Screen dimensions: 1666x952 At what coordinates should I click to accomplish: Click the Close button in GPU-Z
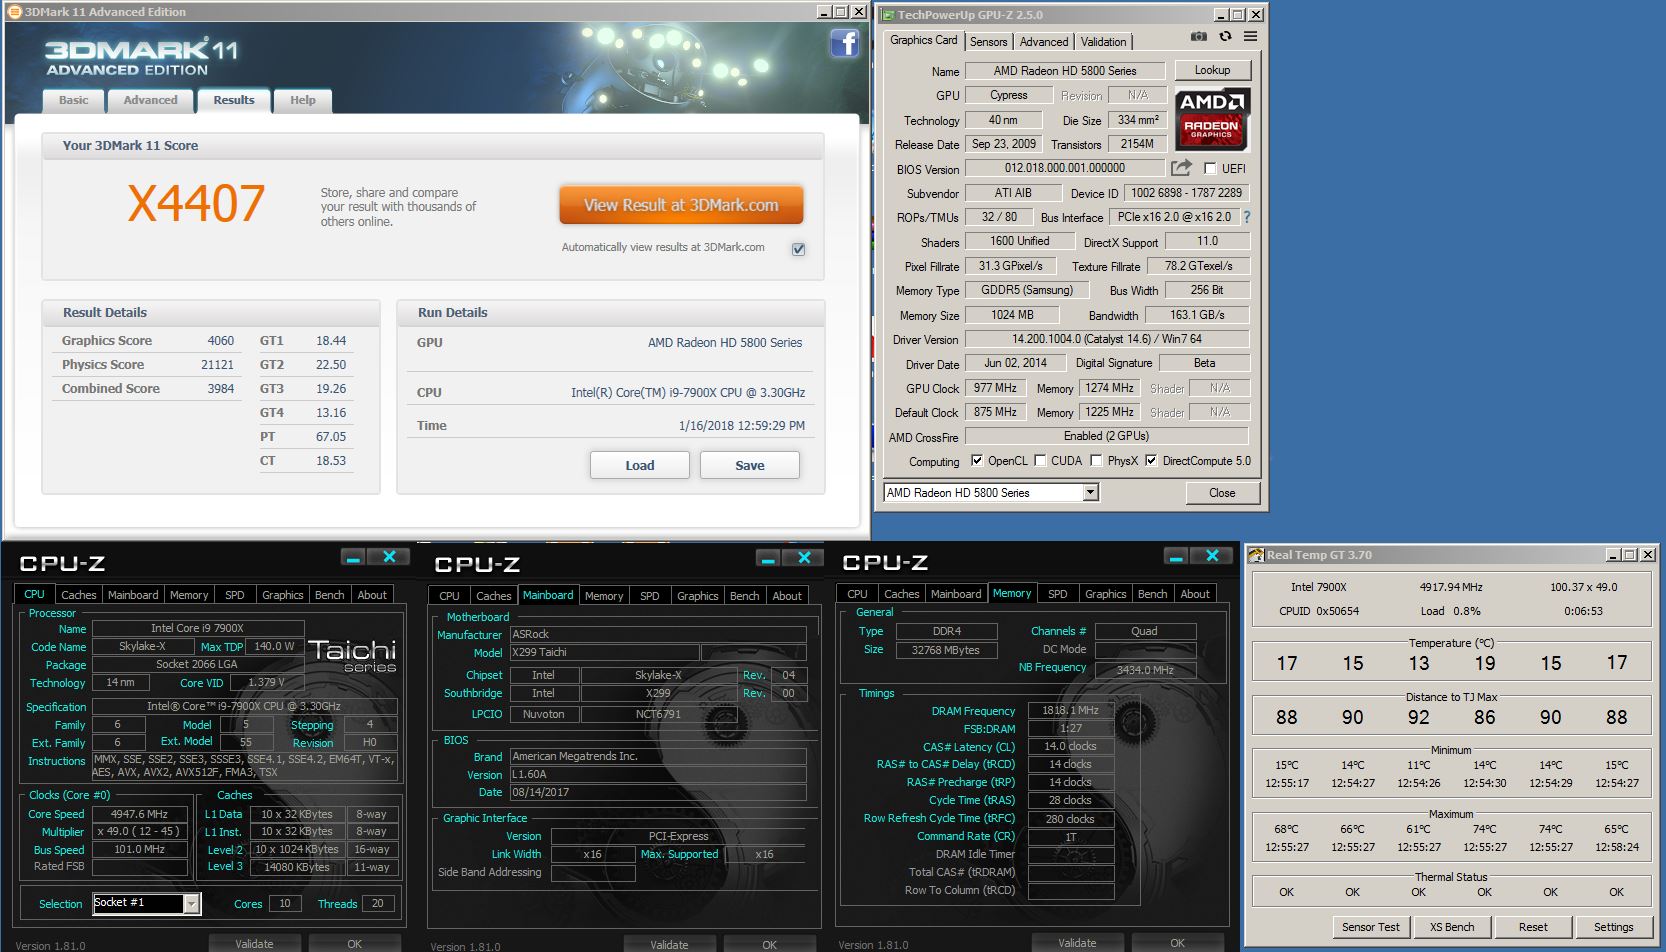coord(1222,492)
